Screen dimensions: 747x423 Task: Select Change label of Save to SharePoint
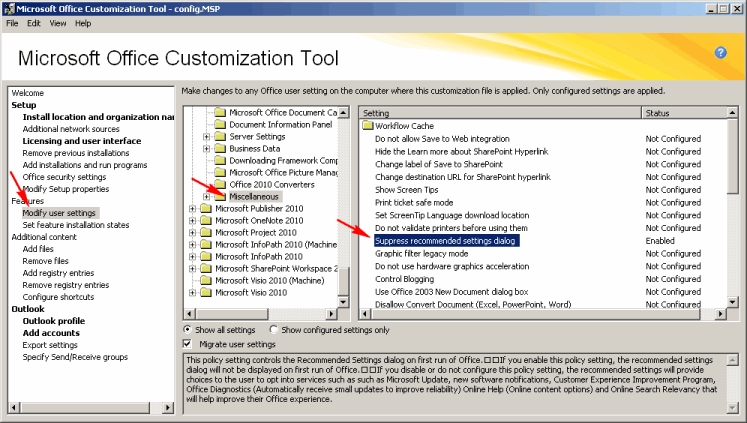point(439,164)
